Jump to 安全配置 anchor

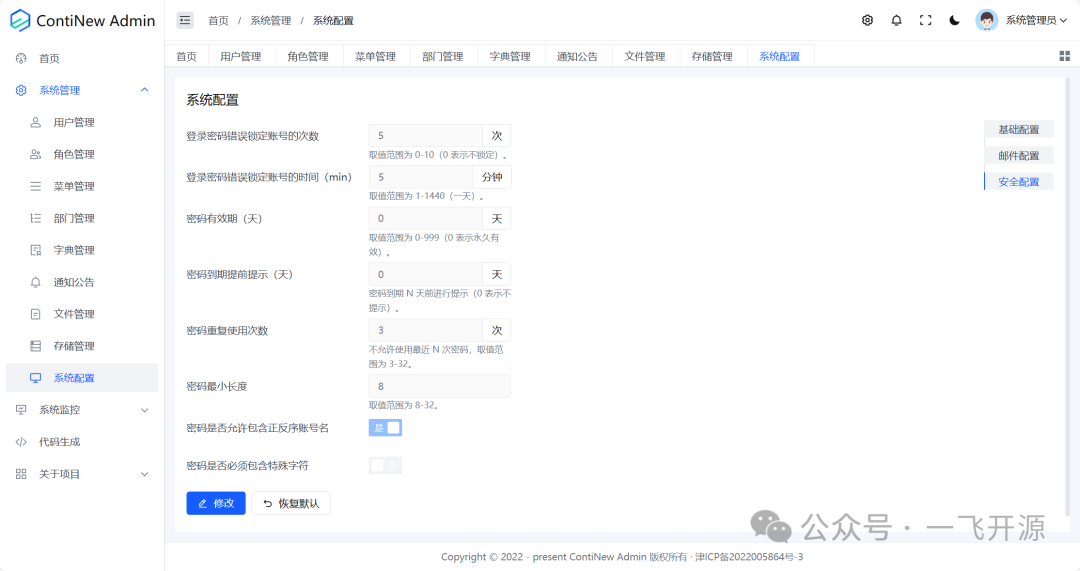coord(1019,182)
